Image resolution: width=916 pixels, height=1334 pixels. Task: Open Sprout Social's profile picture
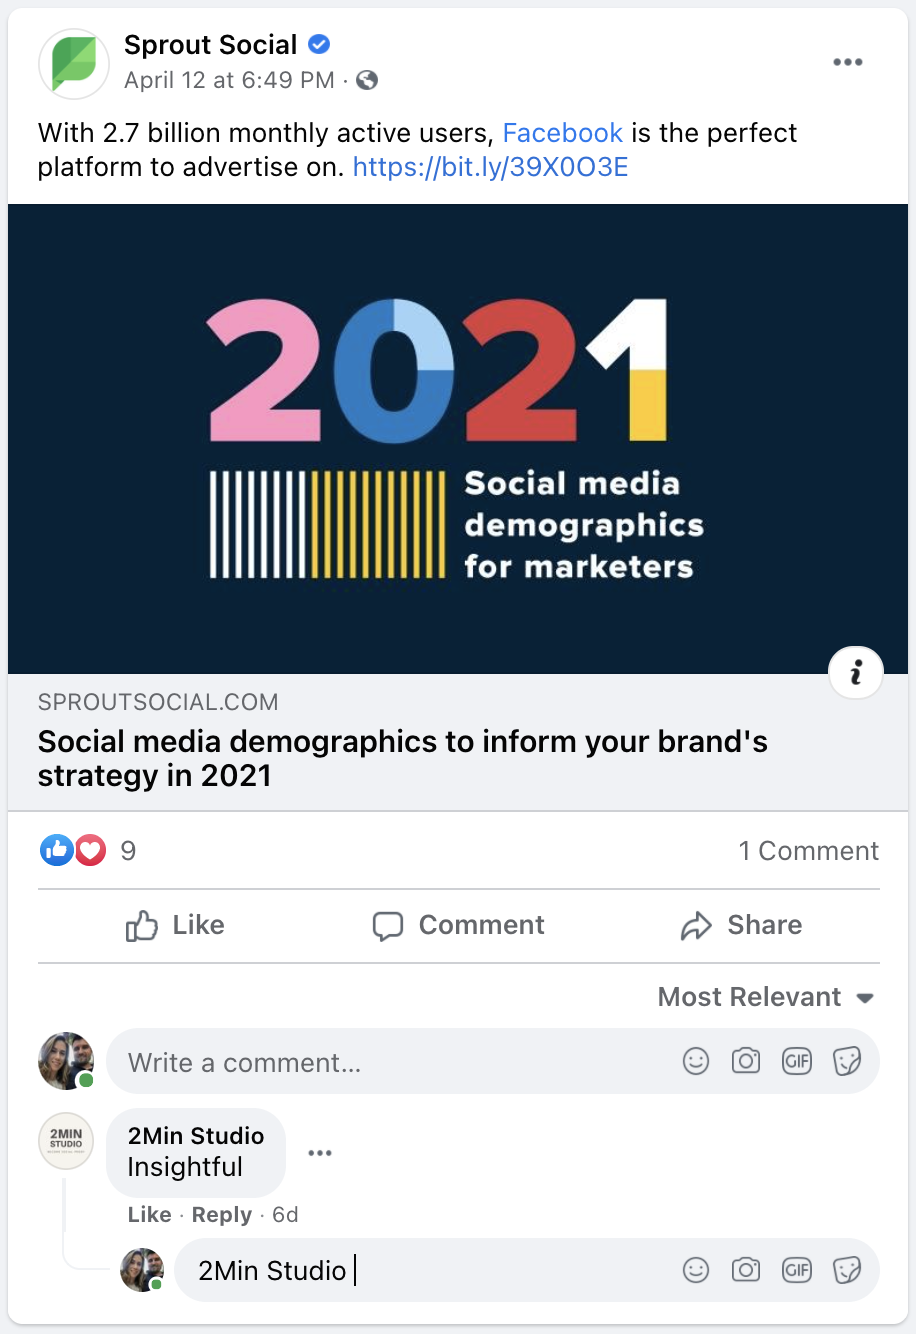tap(73, 63)
